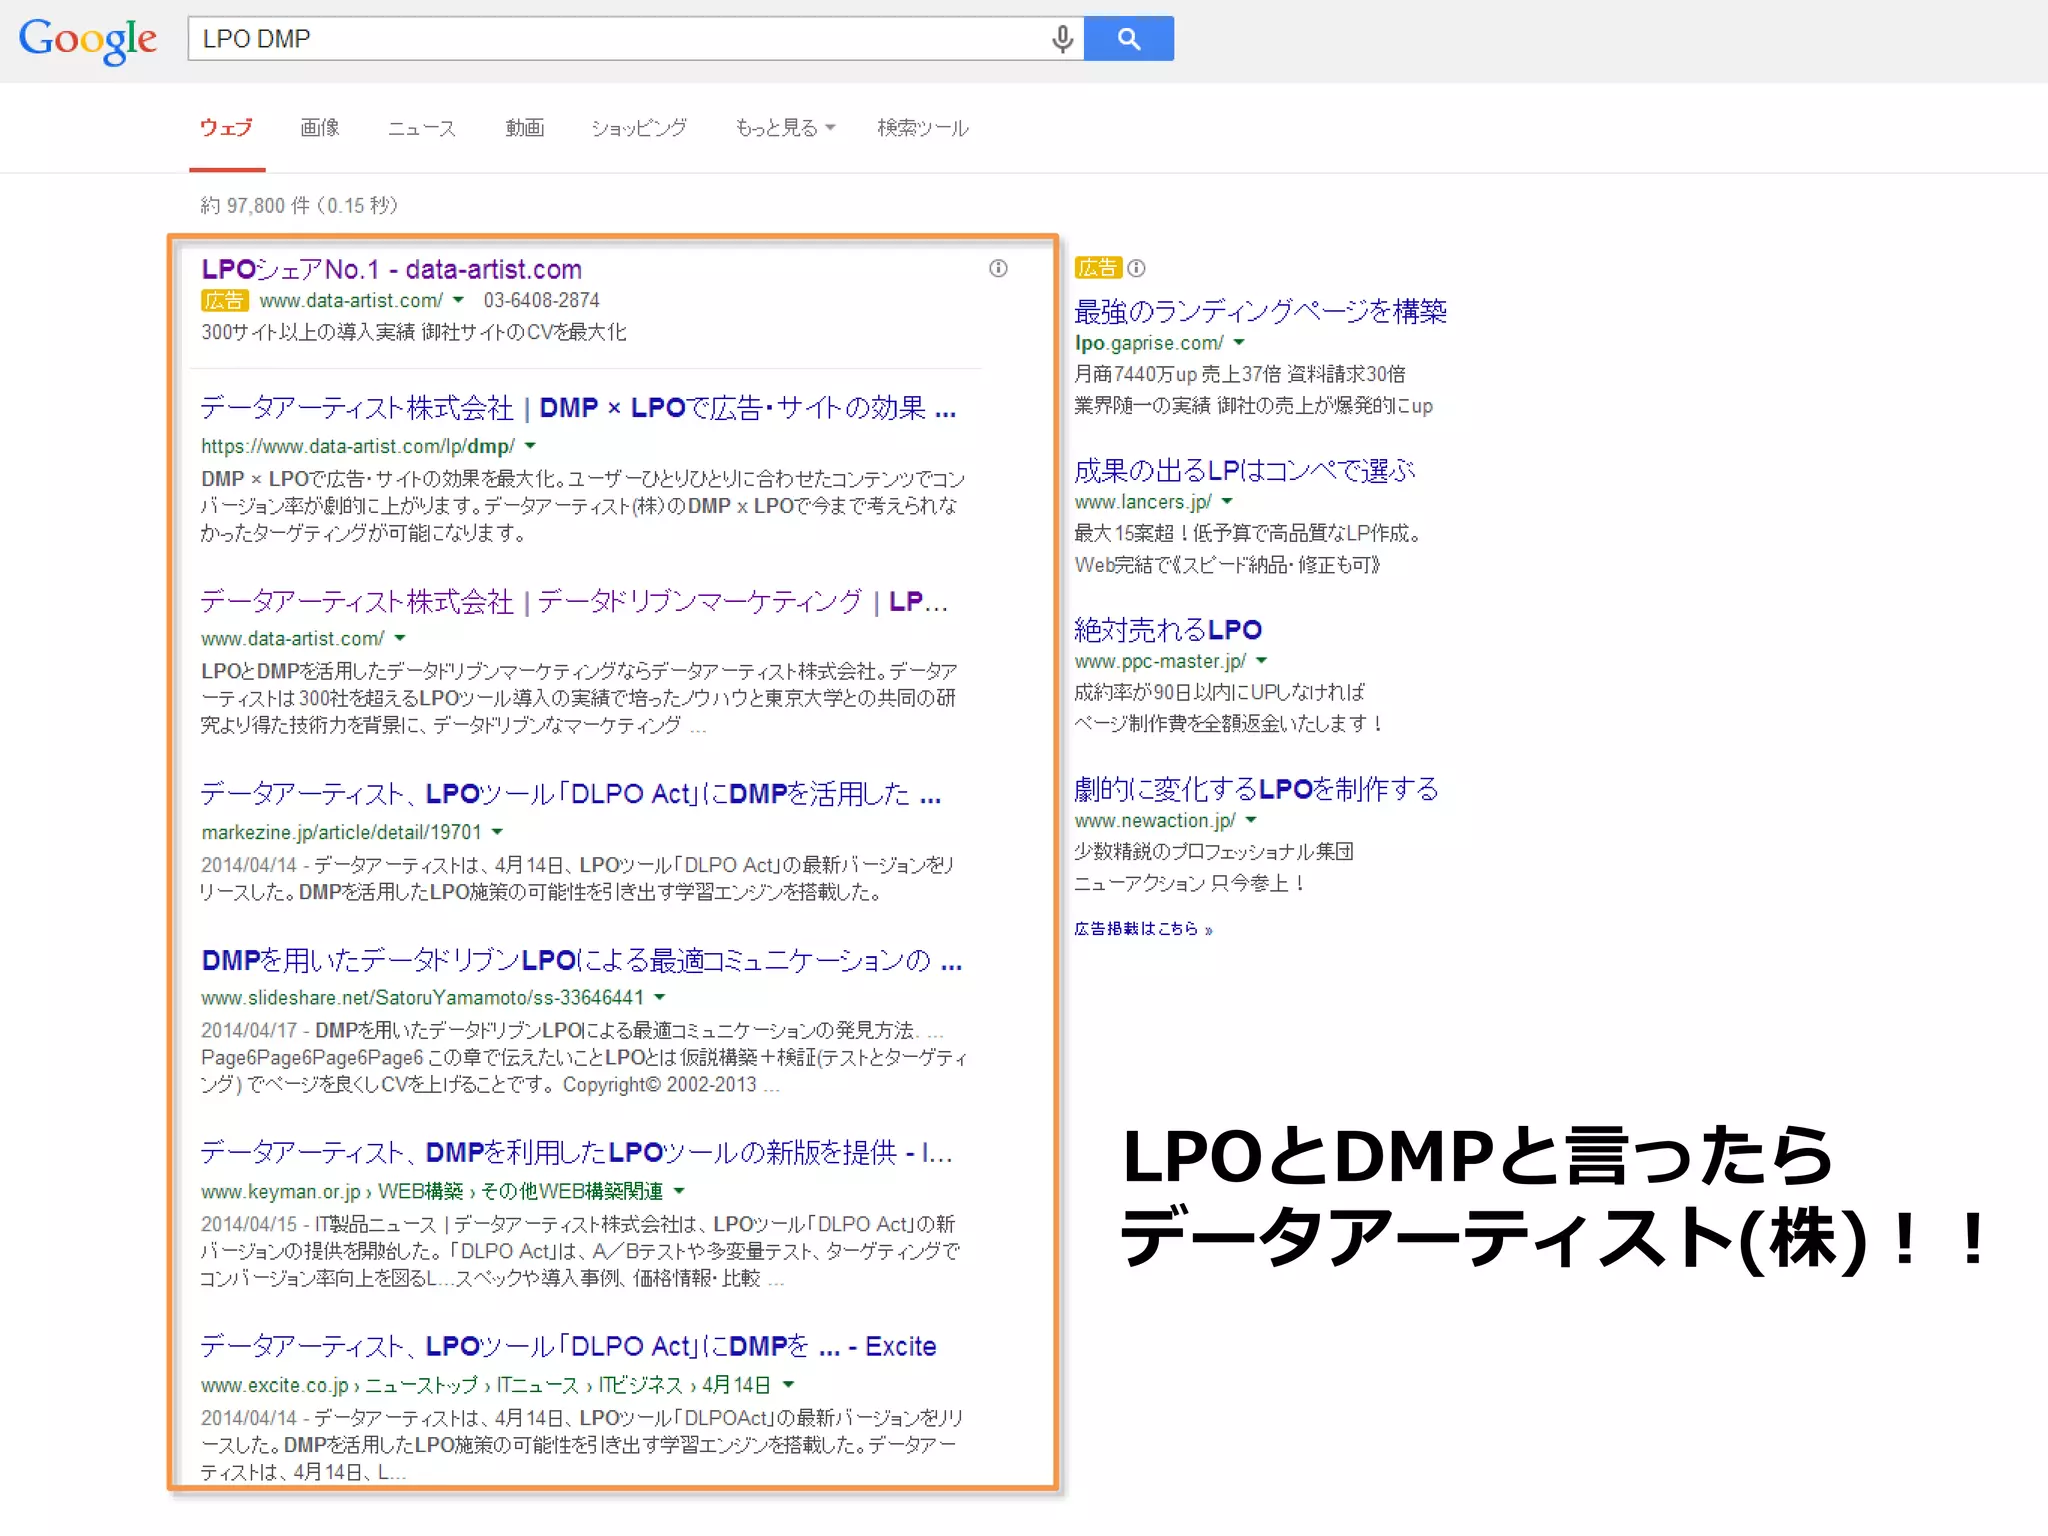Expand arrow beside www.lancers.jp/
Image resolution: width=2048 pixels, height=1536 pixels.
(1227, 502)
